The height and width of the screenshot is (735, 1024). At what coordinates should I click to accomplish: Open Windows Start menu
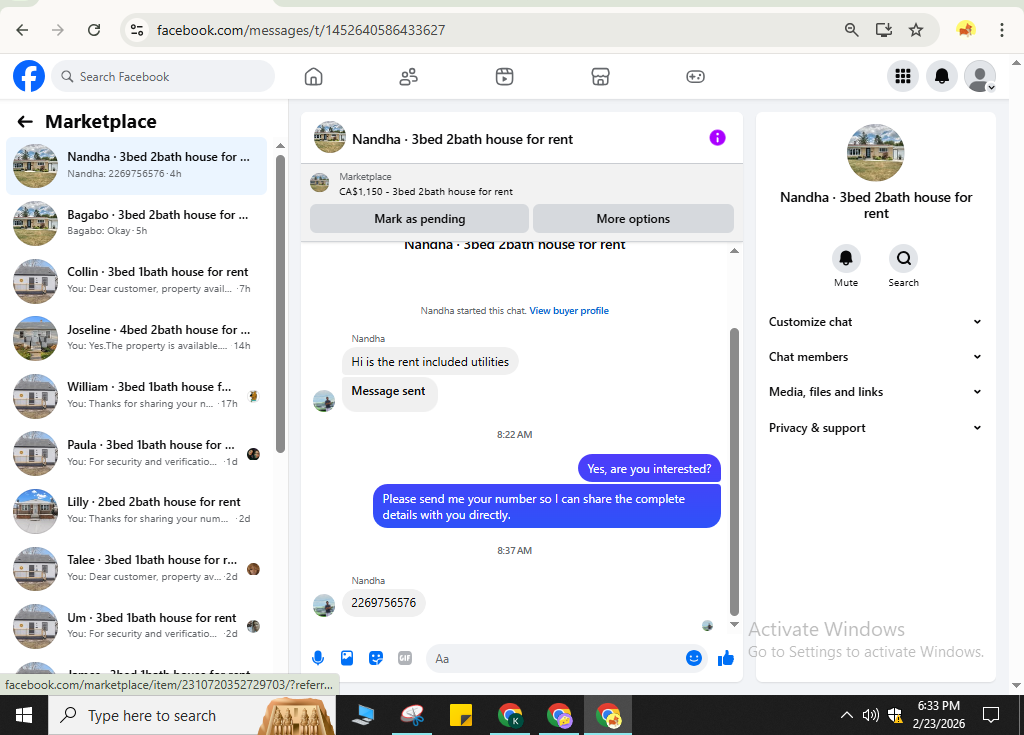pyautogui.click(x=24, y=715)
